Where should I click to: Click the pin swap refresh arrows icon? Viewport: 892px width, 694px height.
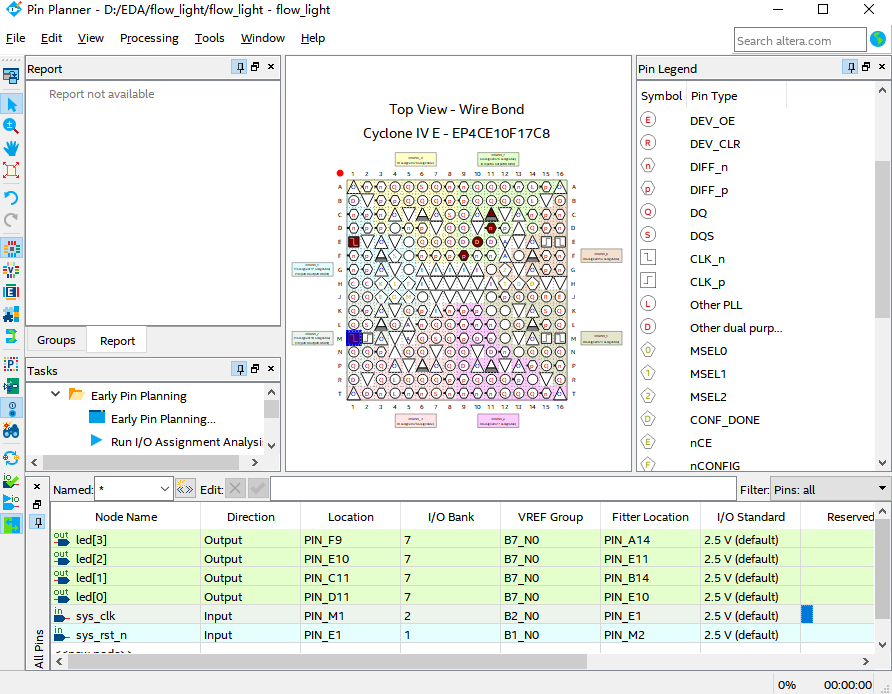tap(11, 458)
